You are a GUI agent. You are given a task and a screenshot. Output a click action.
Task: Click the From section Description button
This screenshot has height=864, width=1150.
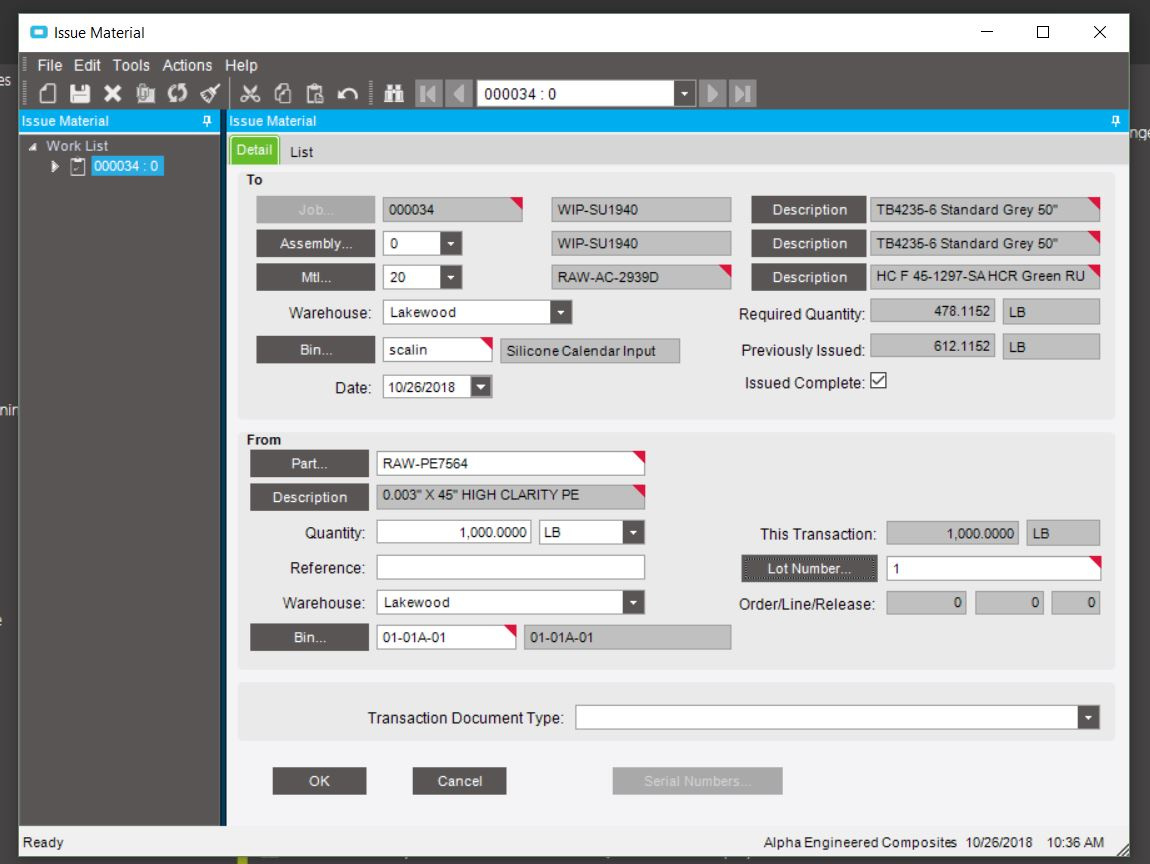click(310, 497)
